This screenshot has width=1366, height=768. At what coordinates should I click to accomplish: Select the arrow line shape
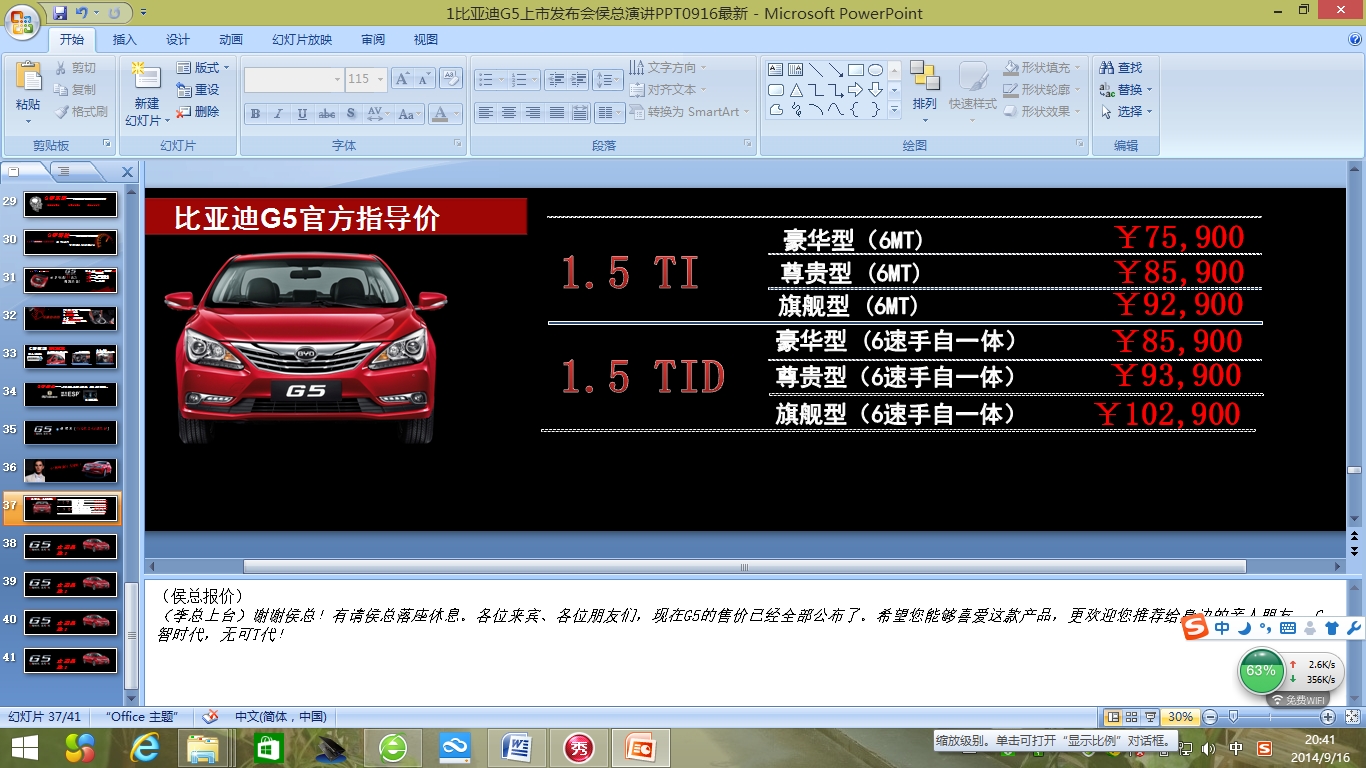tap(836, 70)
